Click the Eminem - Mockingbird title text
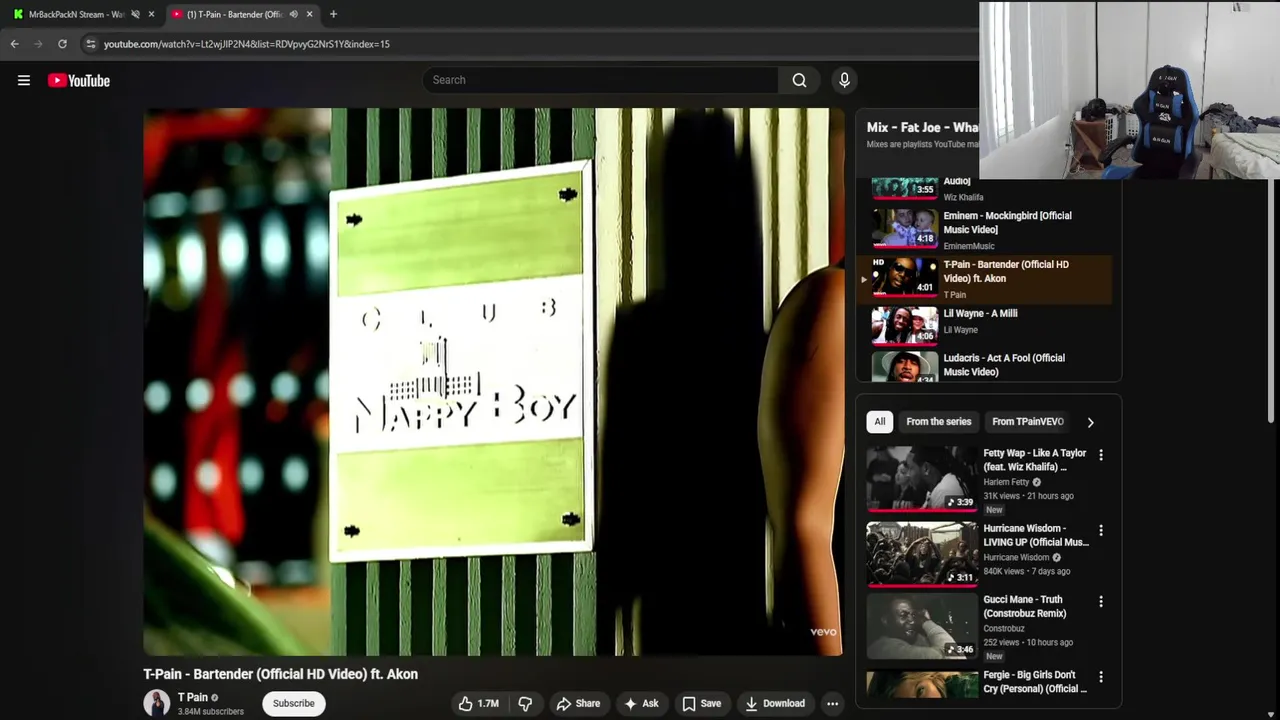Viewport: 1280px width, 720px height. click(x=1007, y=222)
